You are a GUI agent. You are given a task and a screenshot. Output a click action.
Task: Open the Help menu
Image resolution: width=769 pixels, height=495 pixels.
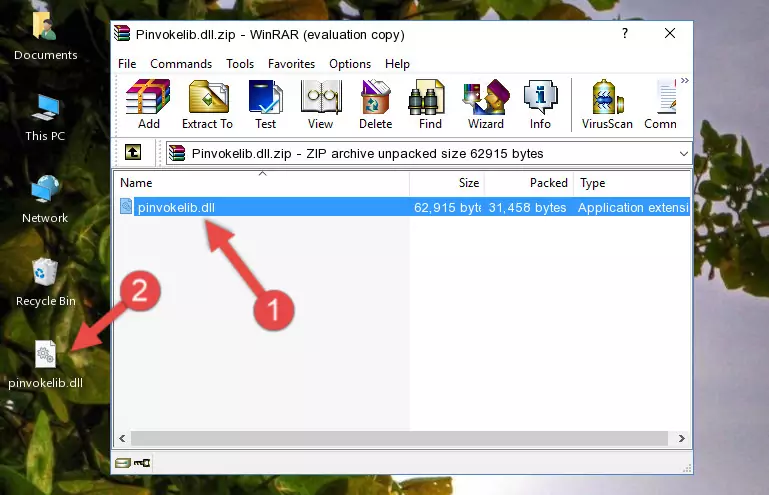397,64
